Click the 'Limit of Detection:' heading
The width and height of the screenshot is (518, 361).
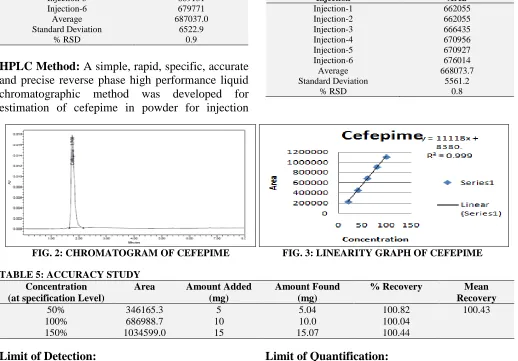pyautogui.click(x=48, y=356)
